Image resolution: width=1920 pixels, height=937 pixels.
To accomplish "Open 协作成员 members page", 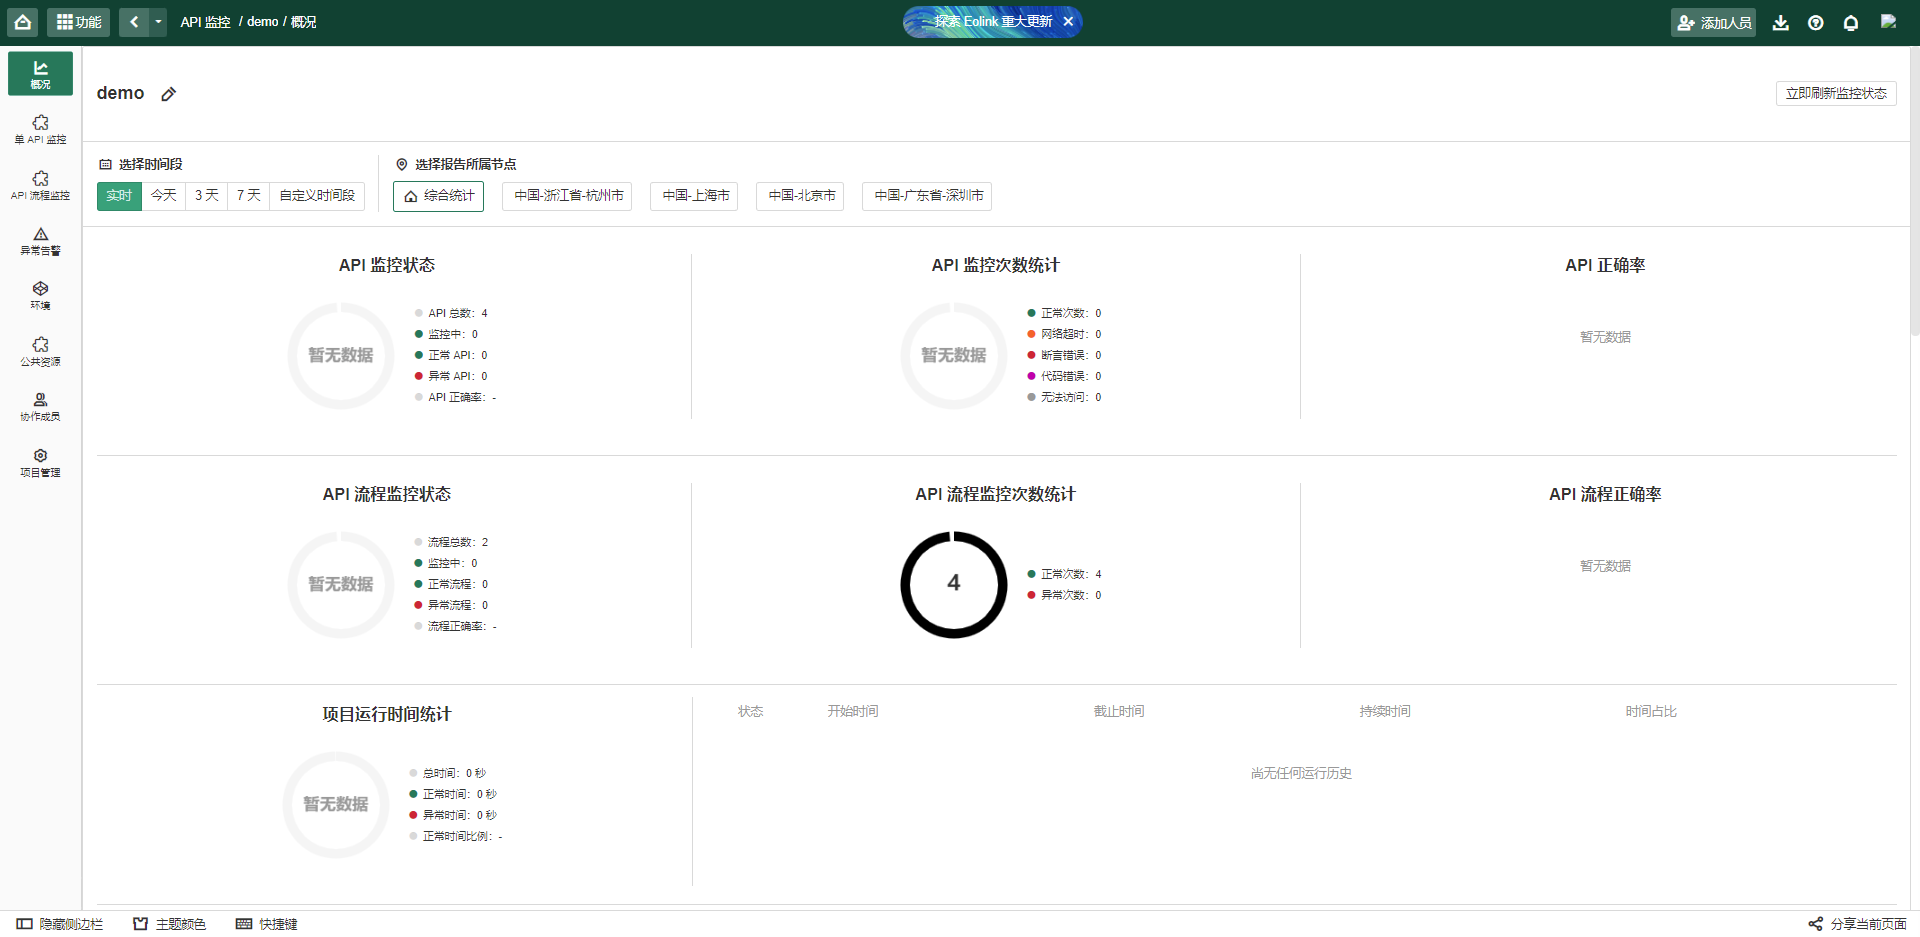I will point(40,407).
